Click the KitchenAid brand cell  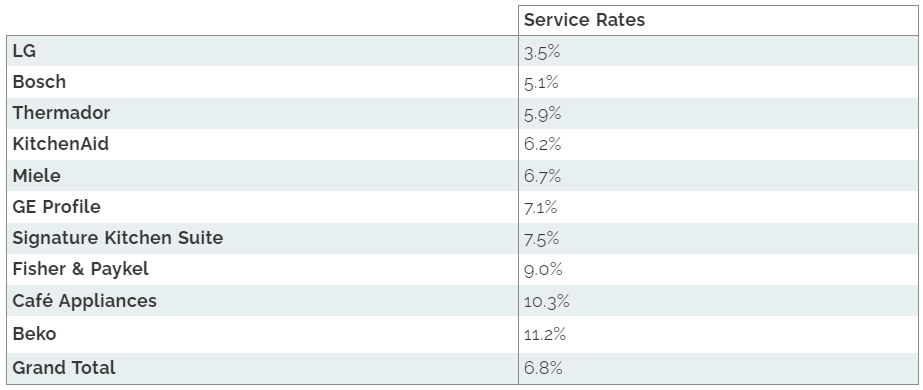(x=263, y=144)
